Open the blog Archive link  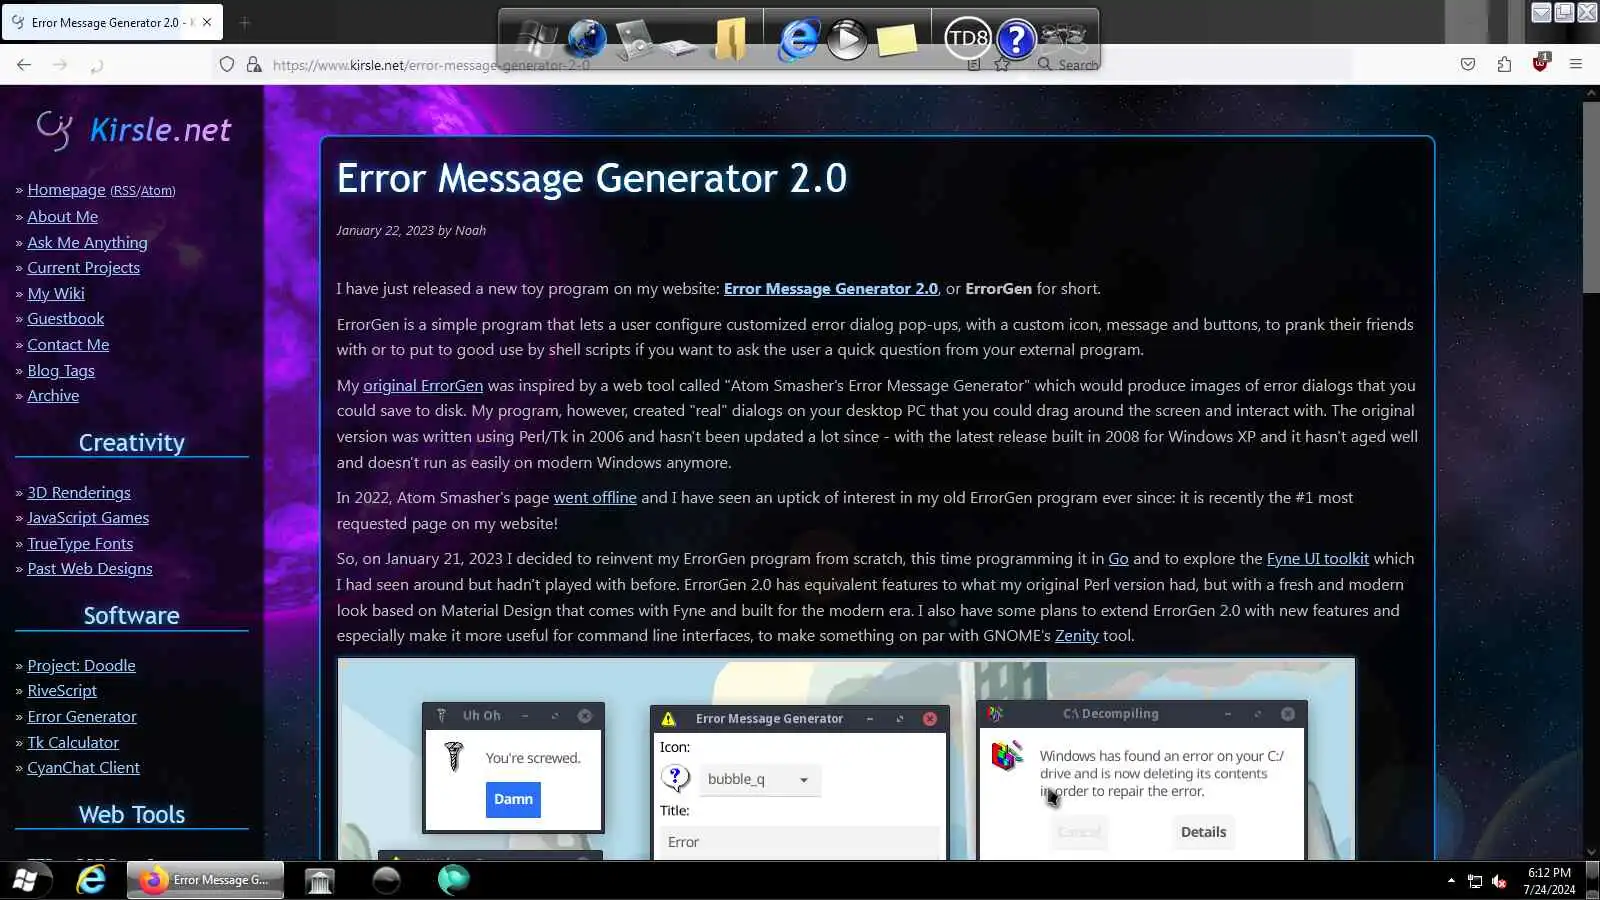pyautogui.click(x=53, y=395)
